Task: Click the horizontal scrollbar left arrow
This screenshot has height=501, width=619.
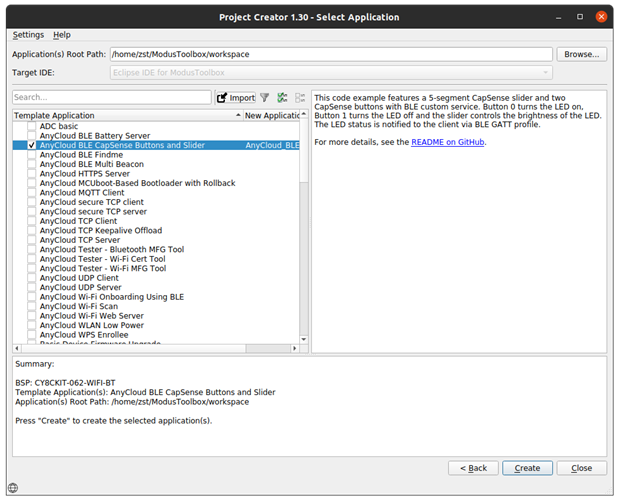Action: [x=17, y=349]
